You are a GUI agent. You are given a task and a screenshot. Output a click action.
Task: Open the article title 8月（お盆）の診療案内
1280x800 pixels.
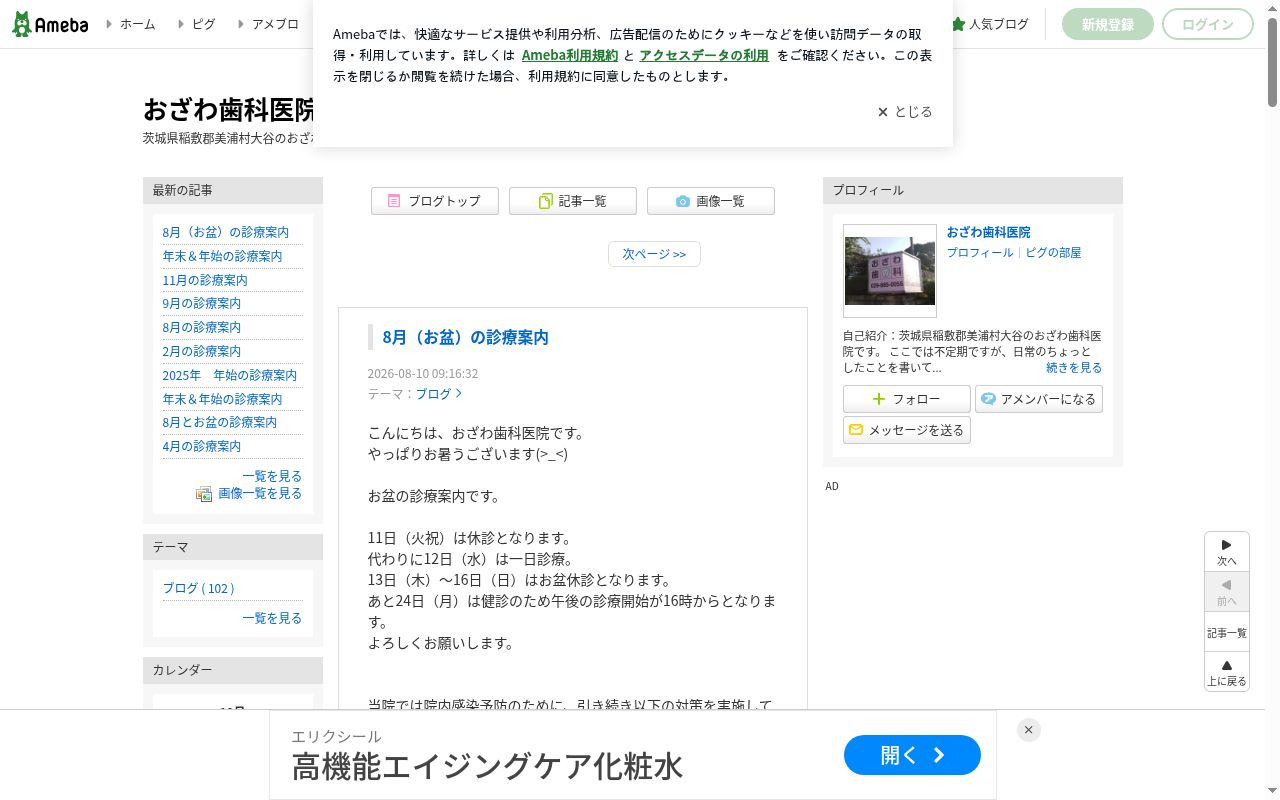coord(466,337)
